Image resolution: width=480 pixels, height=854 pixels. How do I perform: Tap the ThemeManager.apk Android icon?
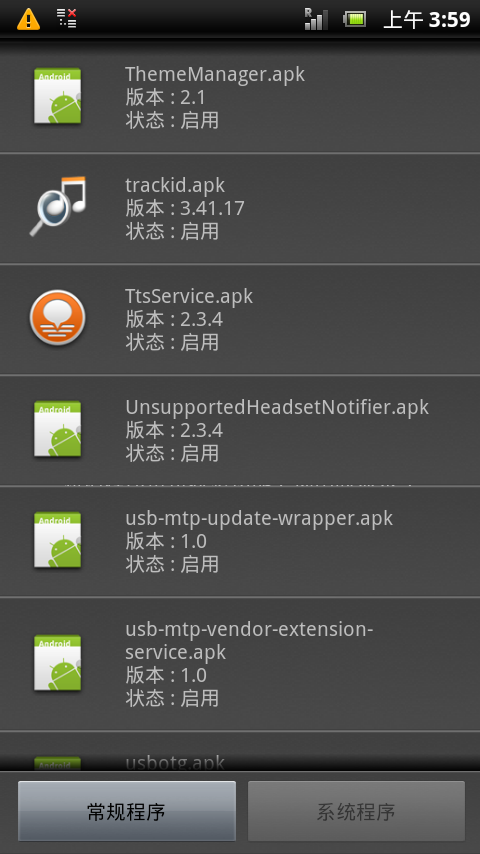57,96
